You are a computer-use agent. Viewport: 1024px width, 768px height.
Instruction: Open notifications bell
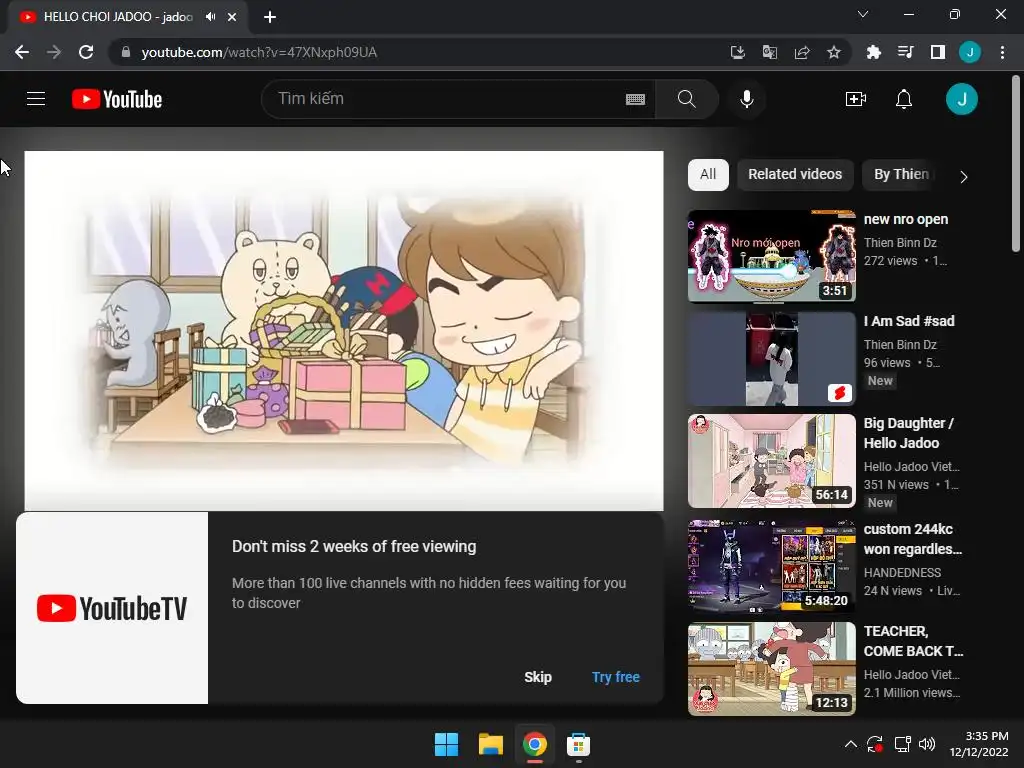[904, 99]
